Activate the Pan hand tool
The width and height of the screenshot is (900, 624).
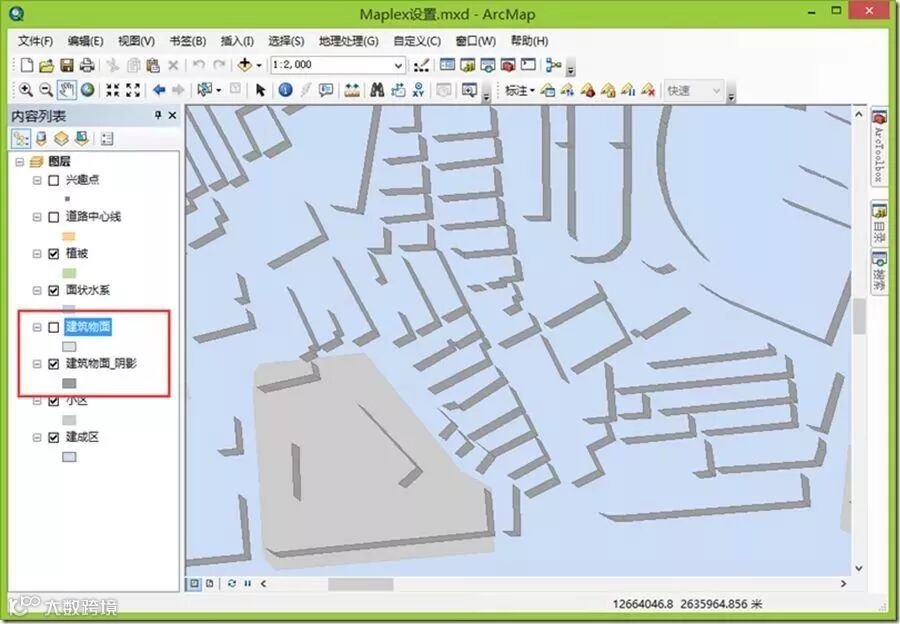click(67, 90)
